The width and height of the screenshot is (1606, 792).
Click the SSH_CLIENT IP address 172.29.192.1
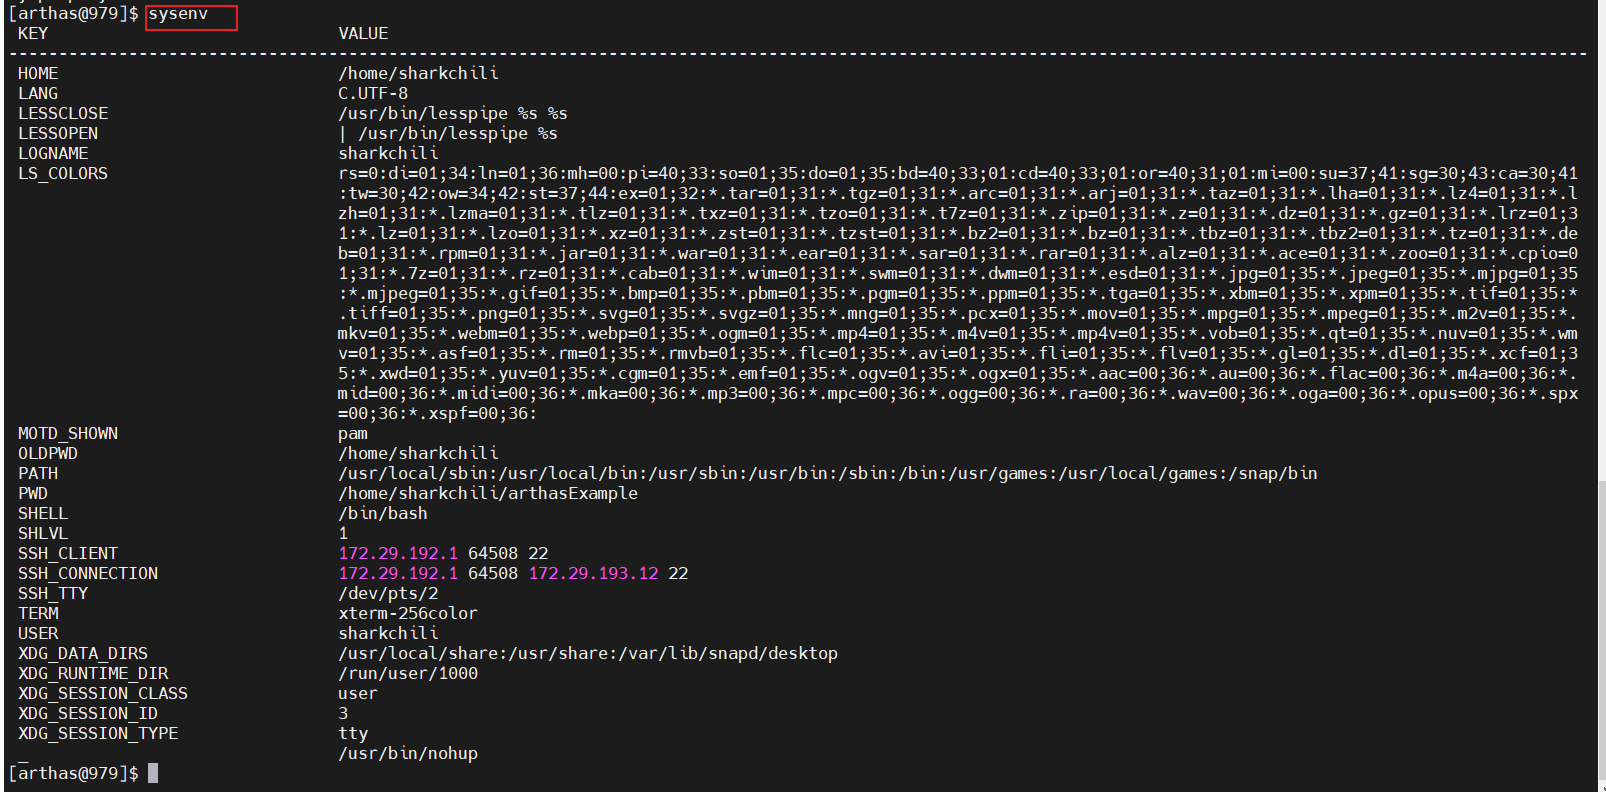(398, 553)
